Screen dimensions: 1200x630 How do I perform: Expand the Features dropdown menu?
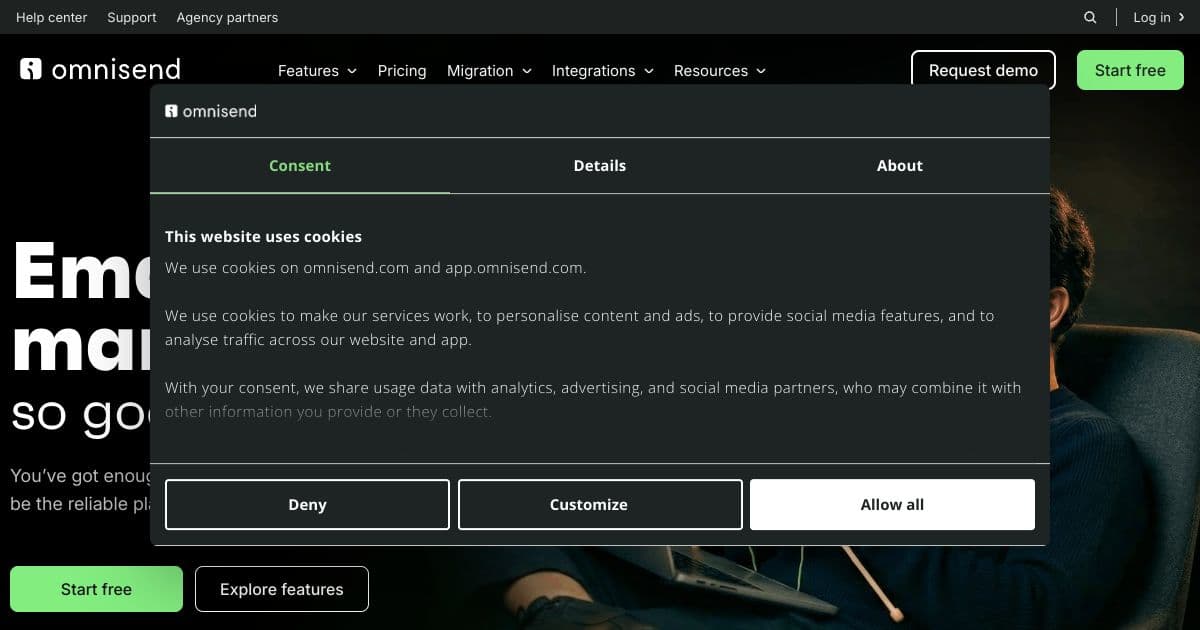pyautogui.click(x=316, y=70)
